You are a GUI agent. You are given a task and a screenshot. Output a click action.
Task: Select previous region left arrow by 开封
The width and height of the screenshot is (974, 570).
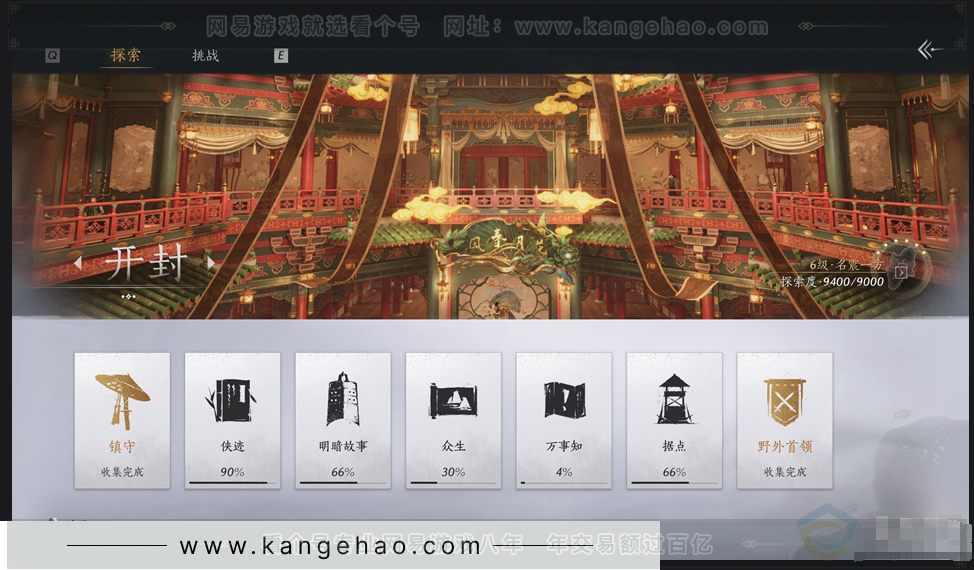click(78, 263)
